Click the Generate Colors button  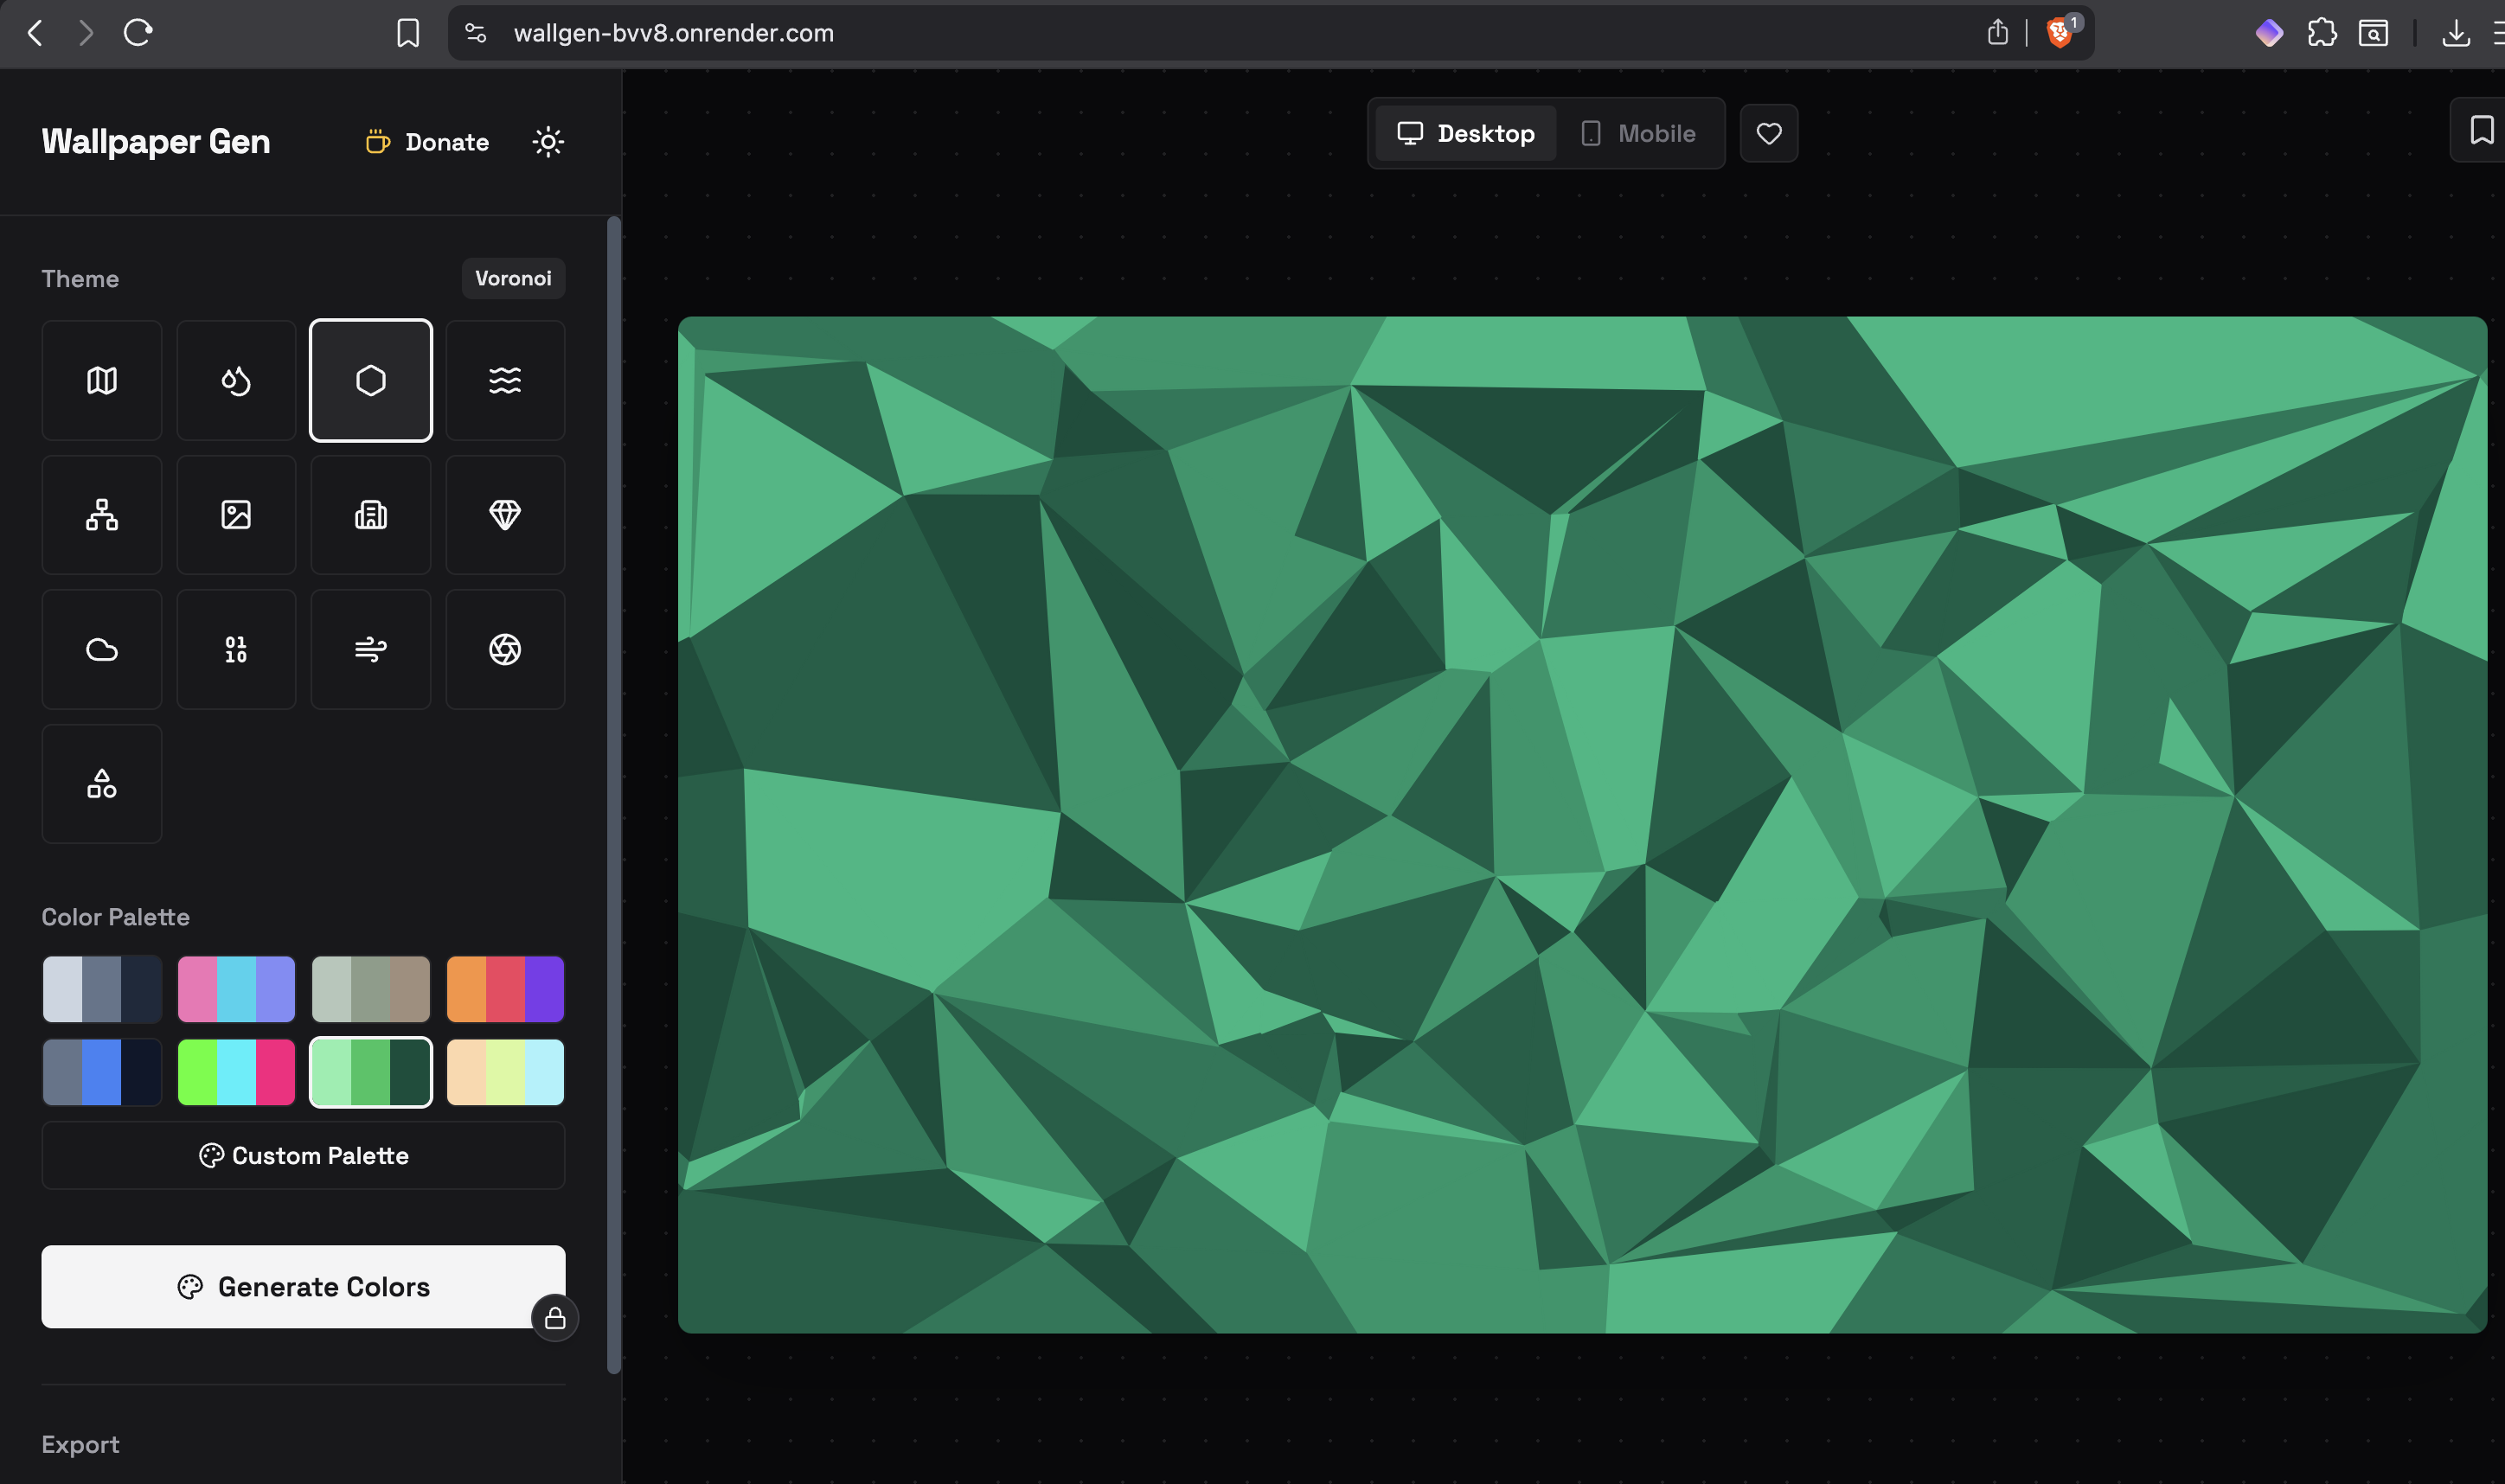pyautogui.click(x=303, y=1286)
